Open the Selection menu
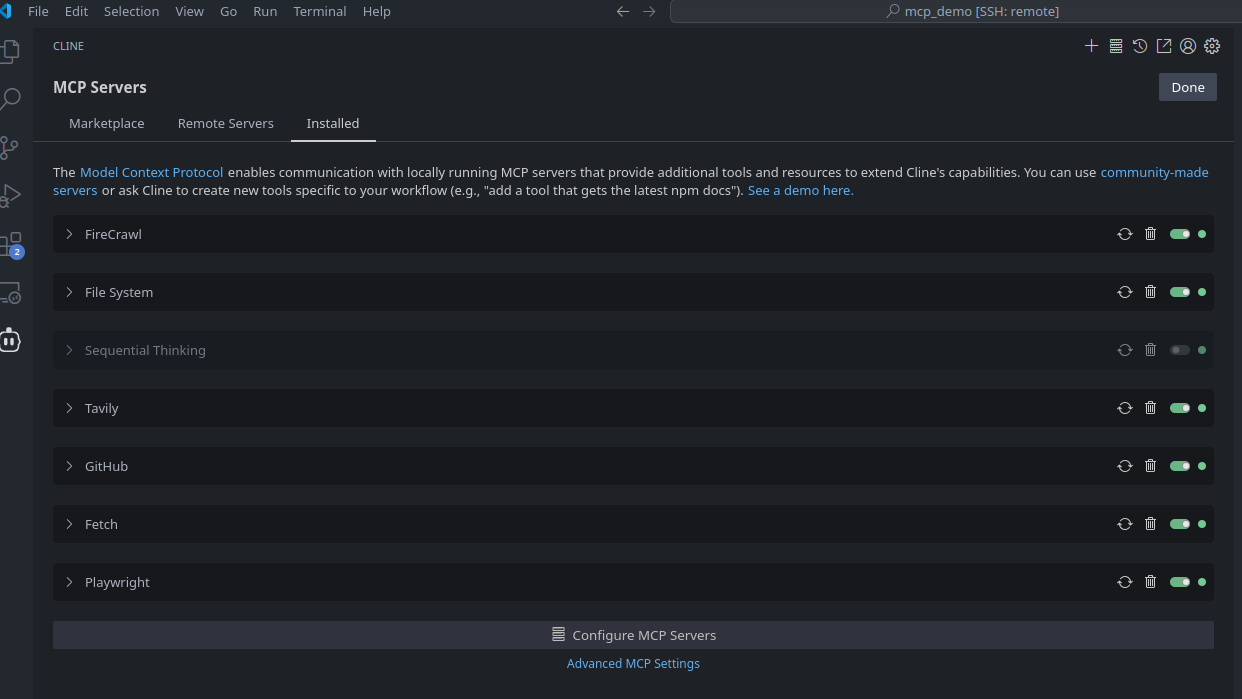Screen dimensions: 1242x699 click(132, 11)
